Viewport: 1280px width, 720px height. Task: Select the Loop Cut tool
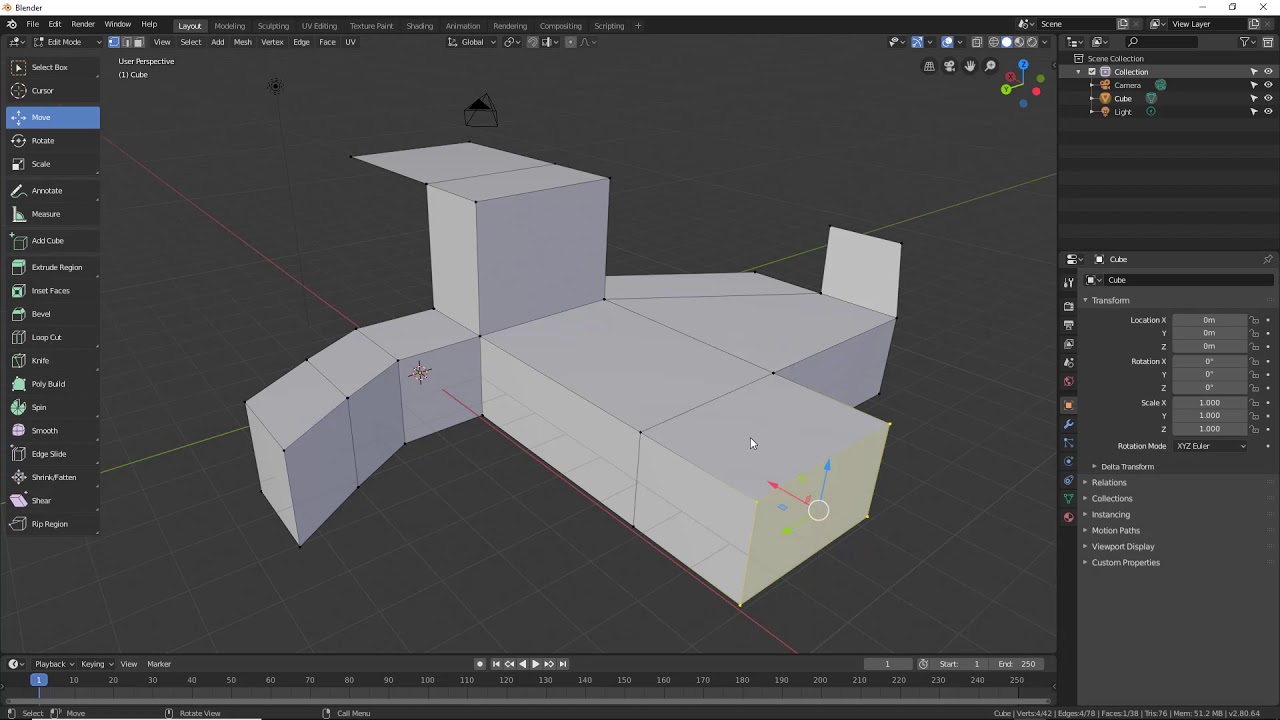tap(52, 337)
